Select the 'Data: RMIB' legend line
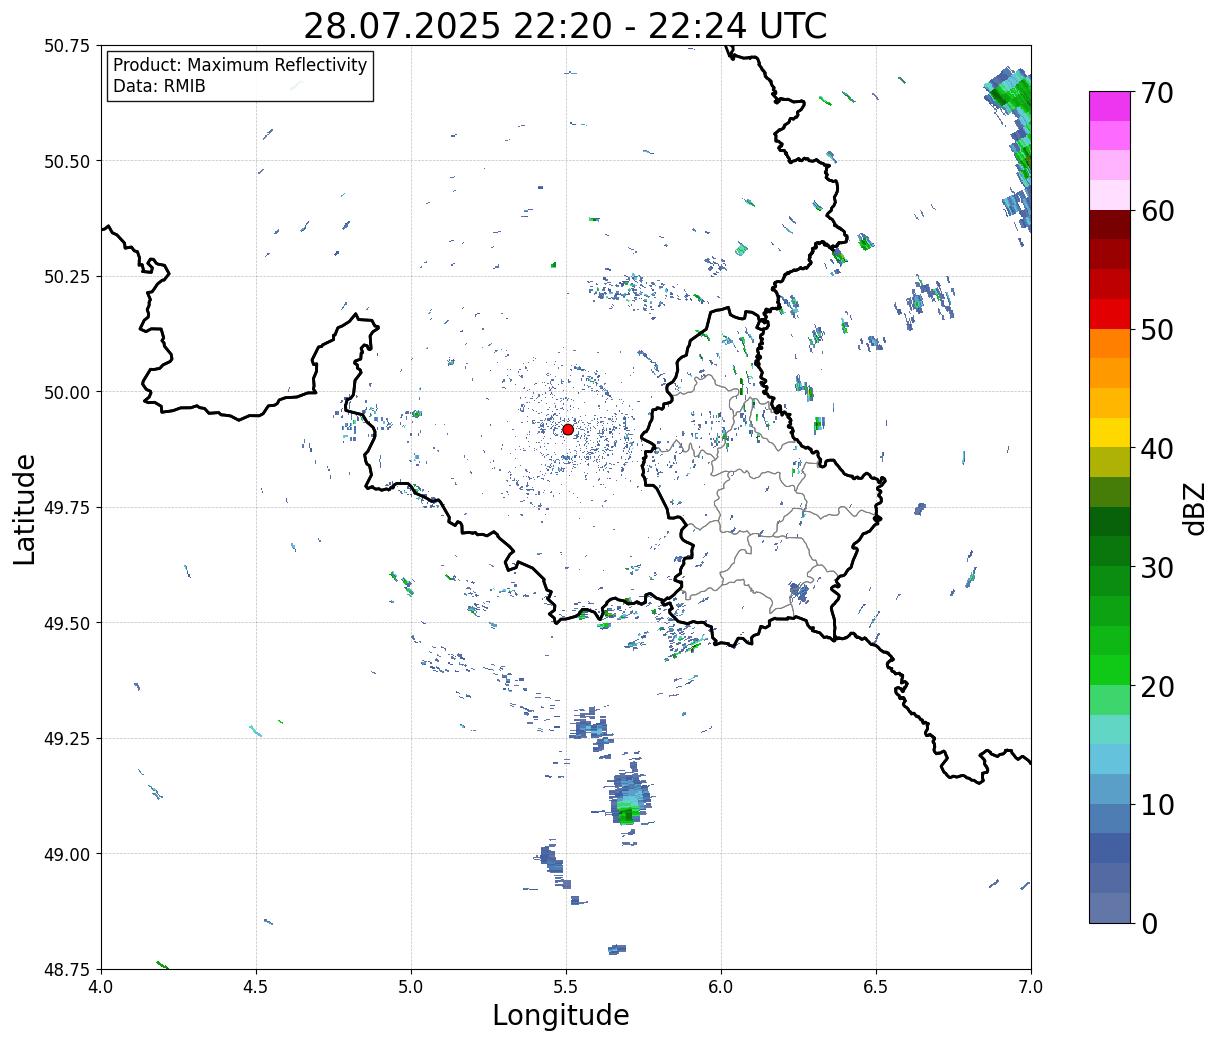The width and height of the screenshot is (1219, 1040). point(159,87)
